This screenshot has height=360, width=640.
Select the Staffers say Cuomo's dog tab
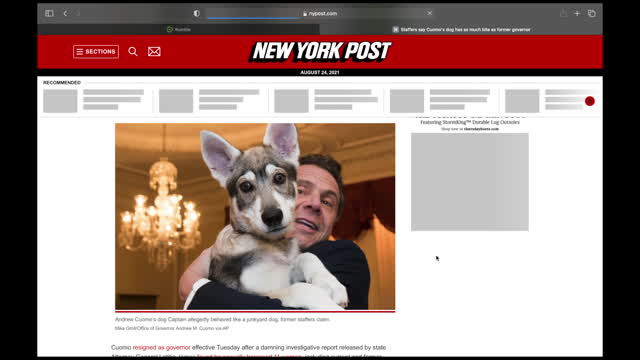tap(461, 29)
